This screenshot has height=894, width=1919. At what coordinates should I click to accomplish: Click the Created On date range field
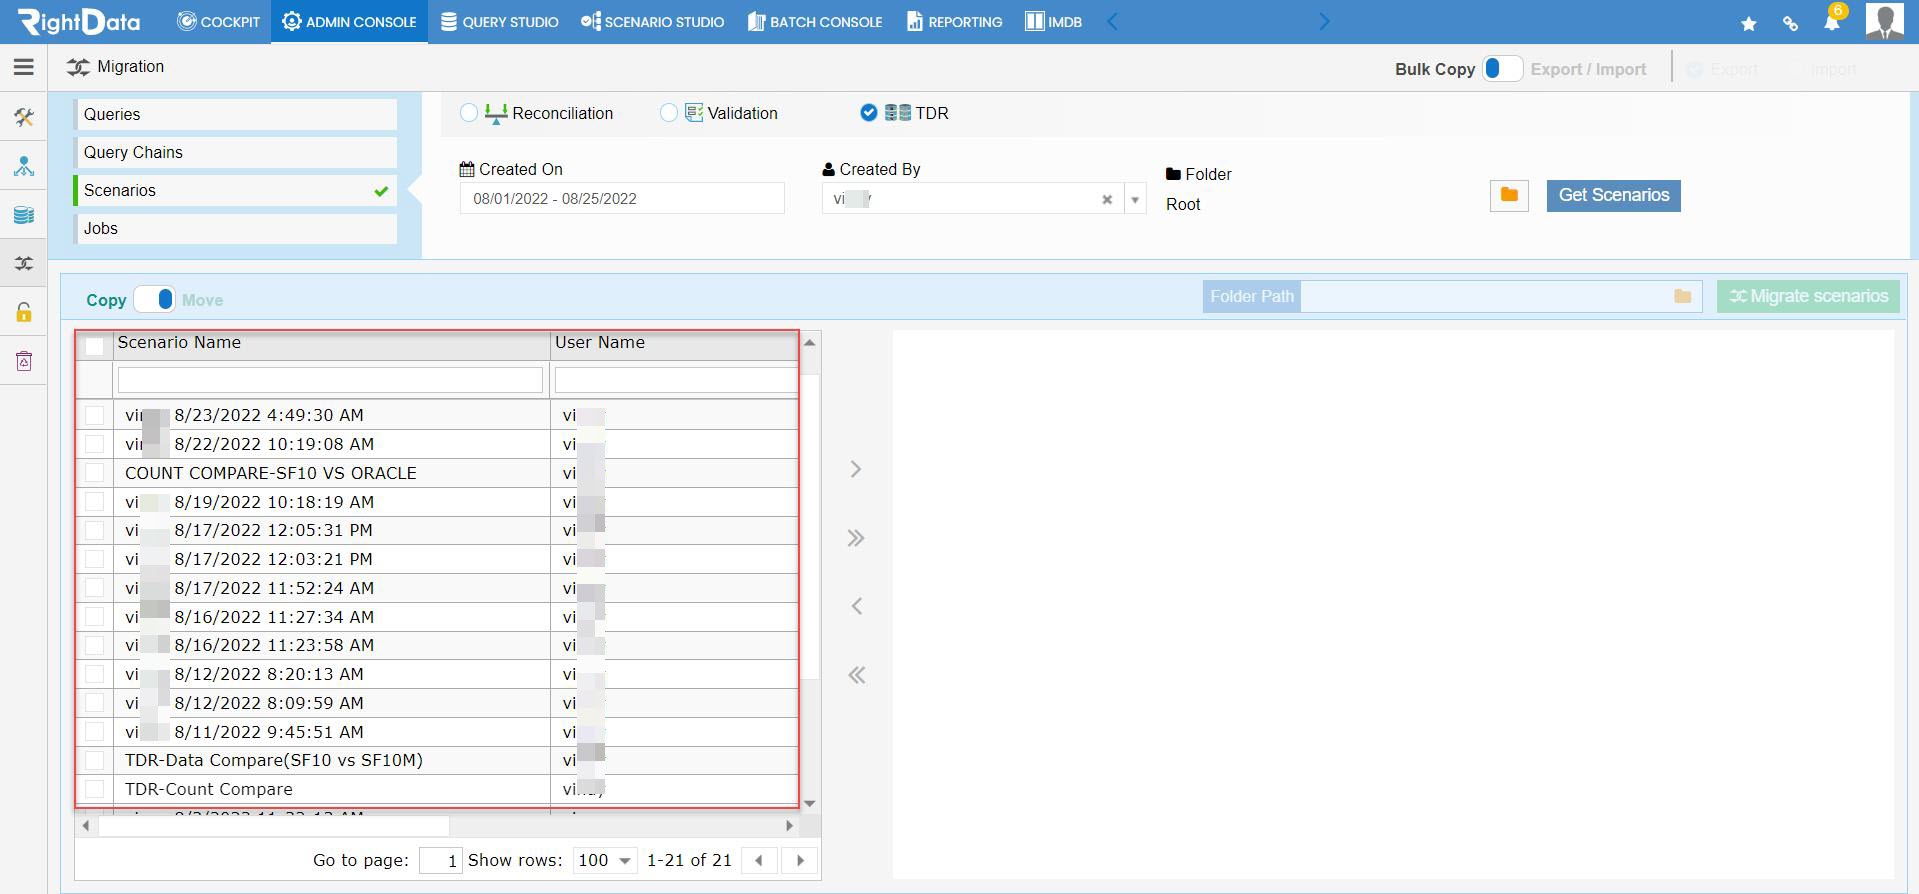622,199
